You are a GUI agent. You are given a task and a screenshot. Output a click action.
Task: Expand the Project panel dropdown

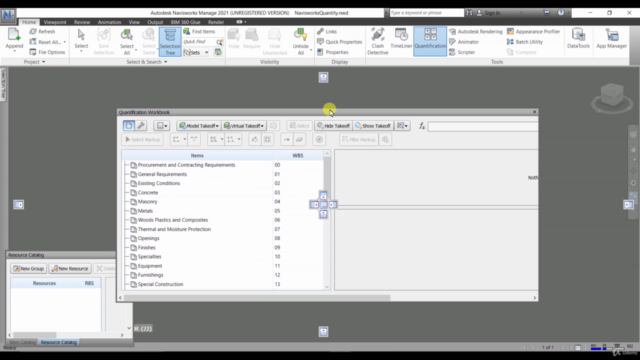click(34, 62)
